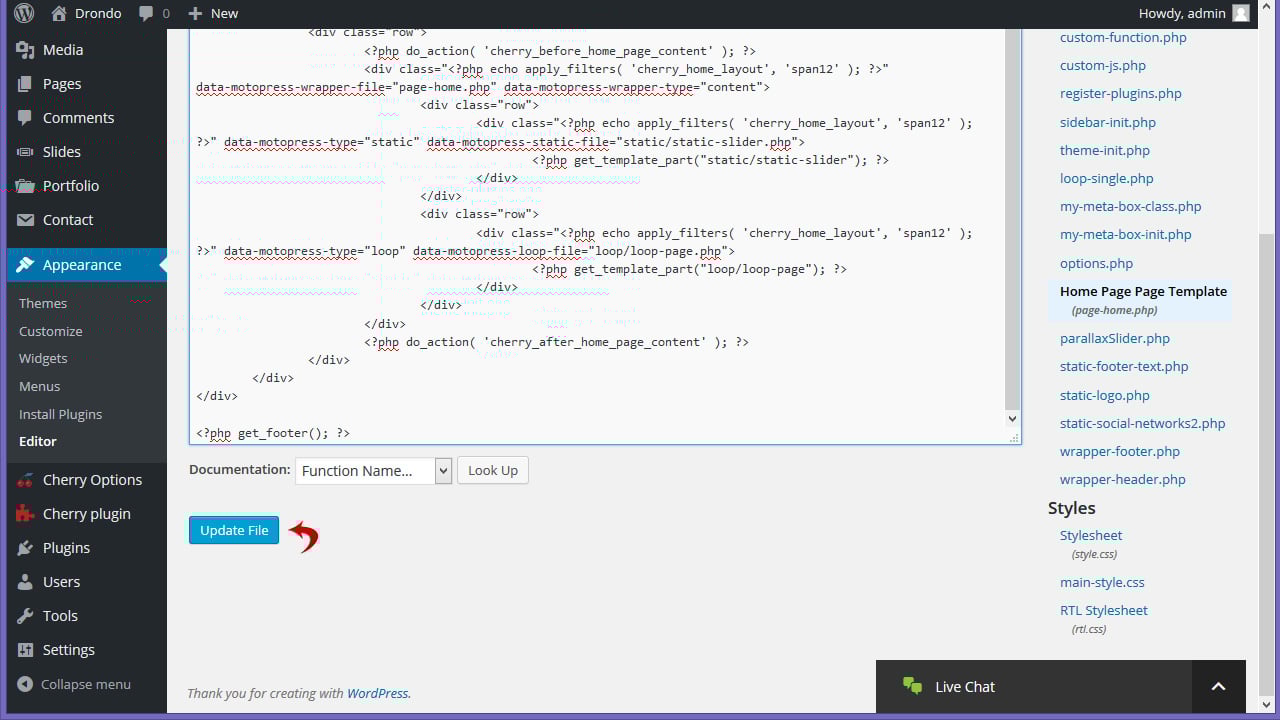Click the Live Chat label
1280x720 pixels.
click(x=965, y=686)
